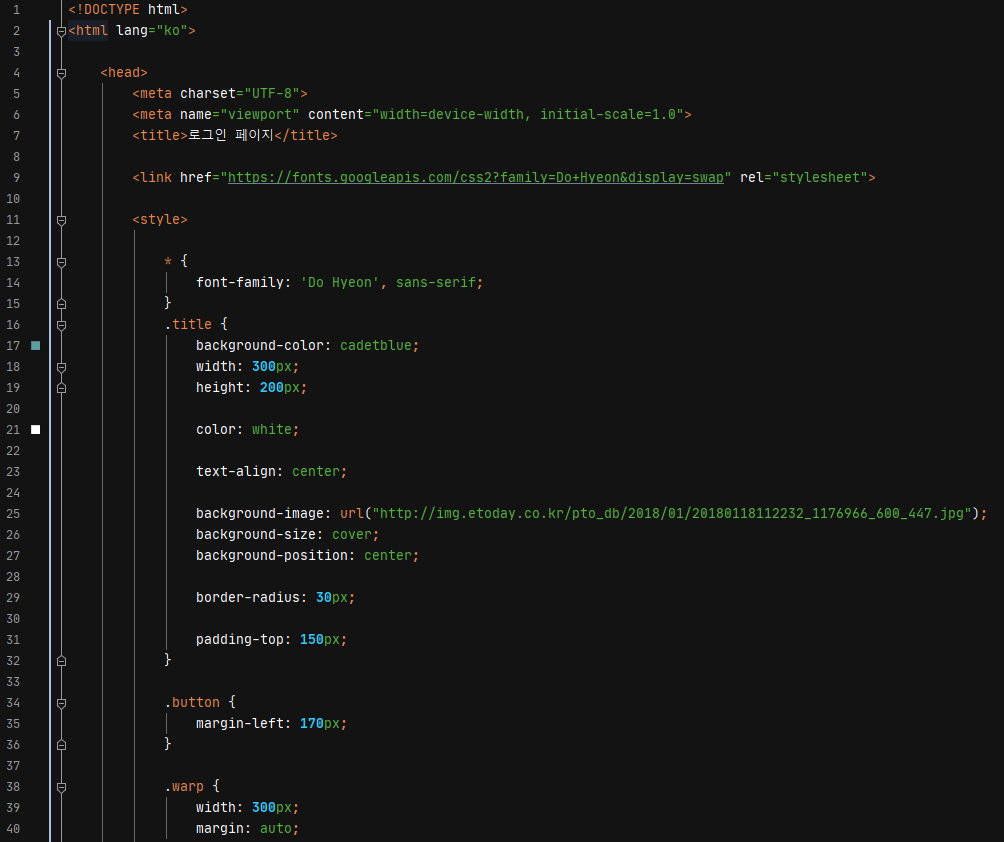Click the title text 로그인 페이지
Viewport: 1004px width, 842px height.
click(231, 135)
